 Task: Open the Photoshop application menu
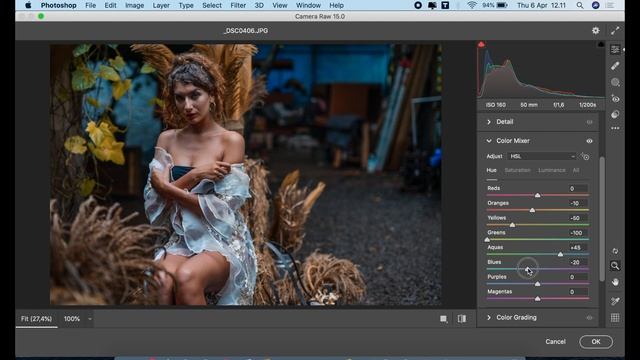58,5
